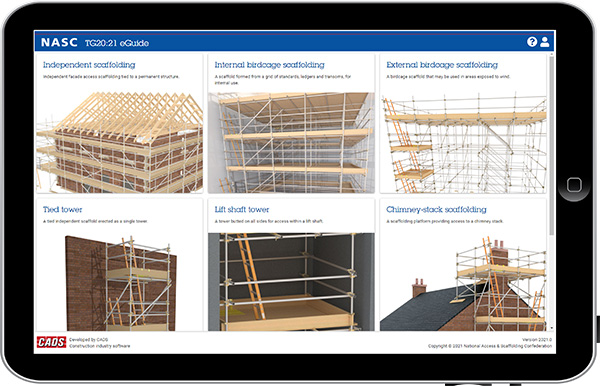Tap the tablet home button
The height and width of the screenshot is (386, 600).
(x=574, y=185)
